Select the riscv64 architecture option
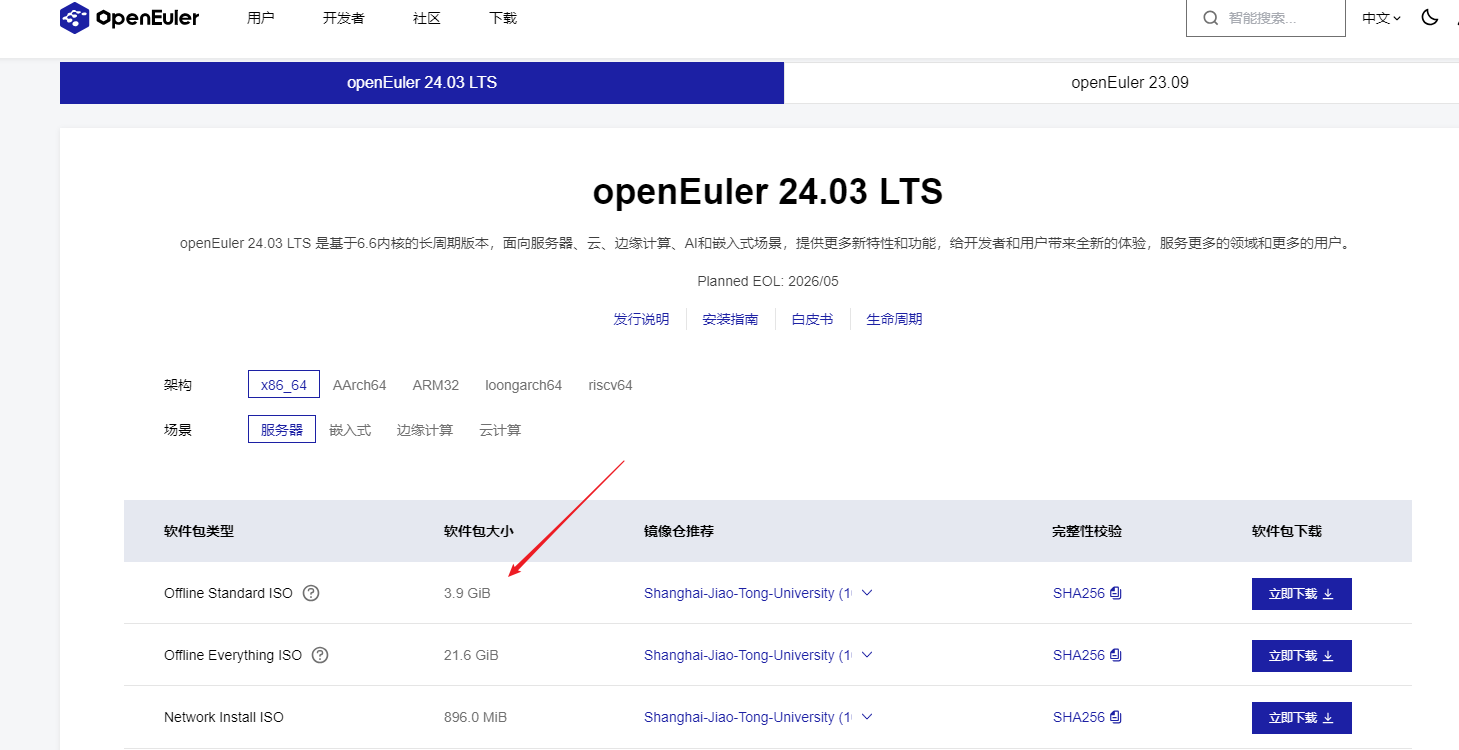Screen dimensions: 1459x750 610,385
